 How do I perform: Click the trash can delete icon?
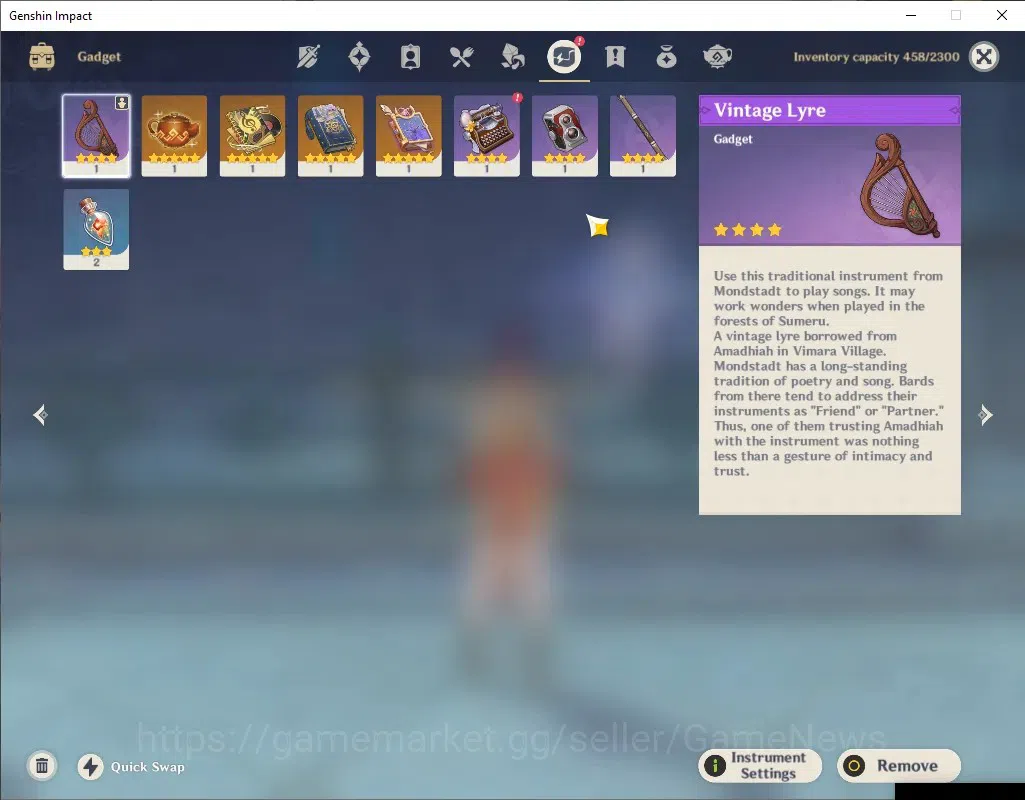tap(42, 765)
